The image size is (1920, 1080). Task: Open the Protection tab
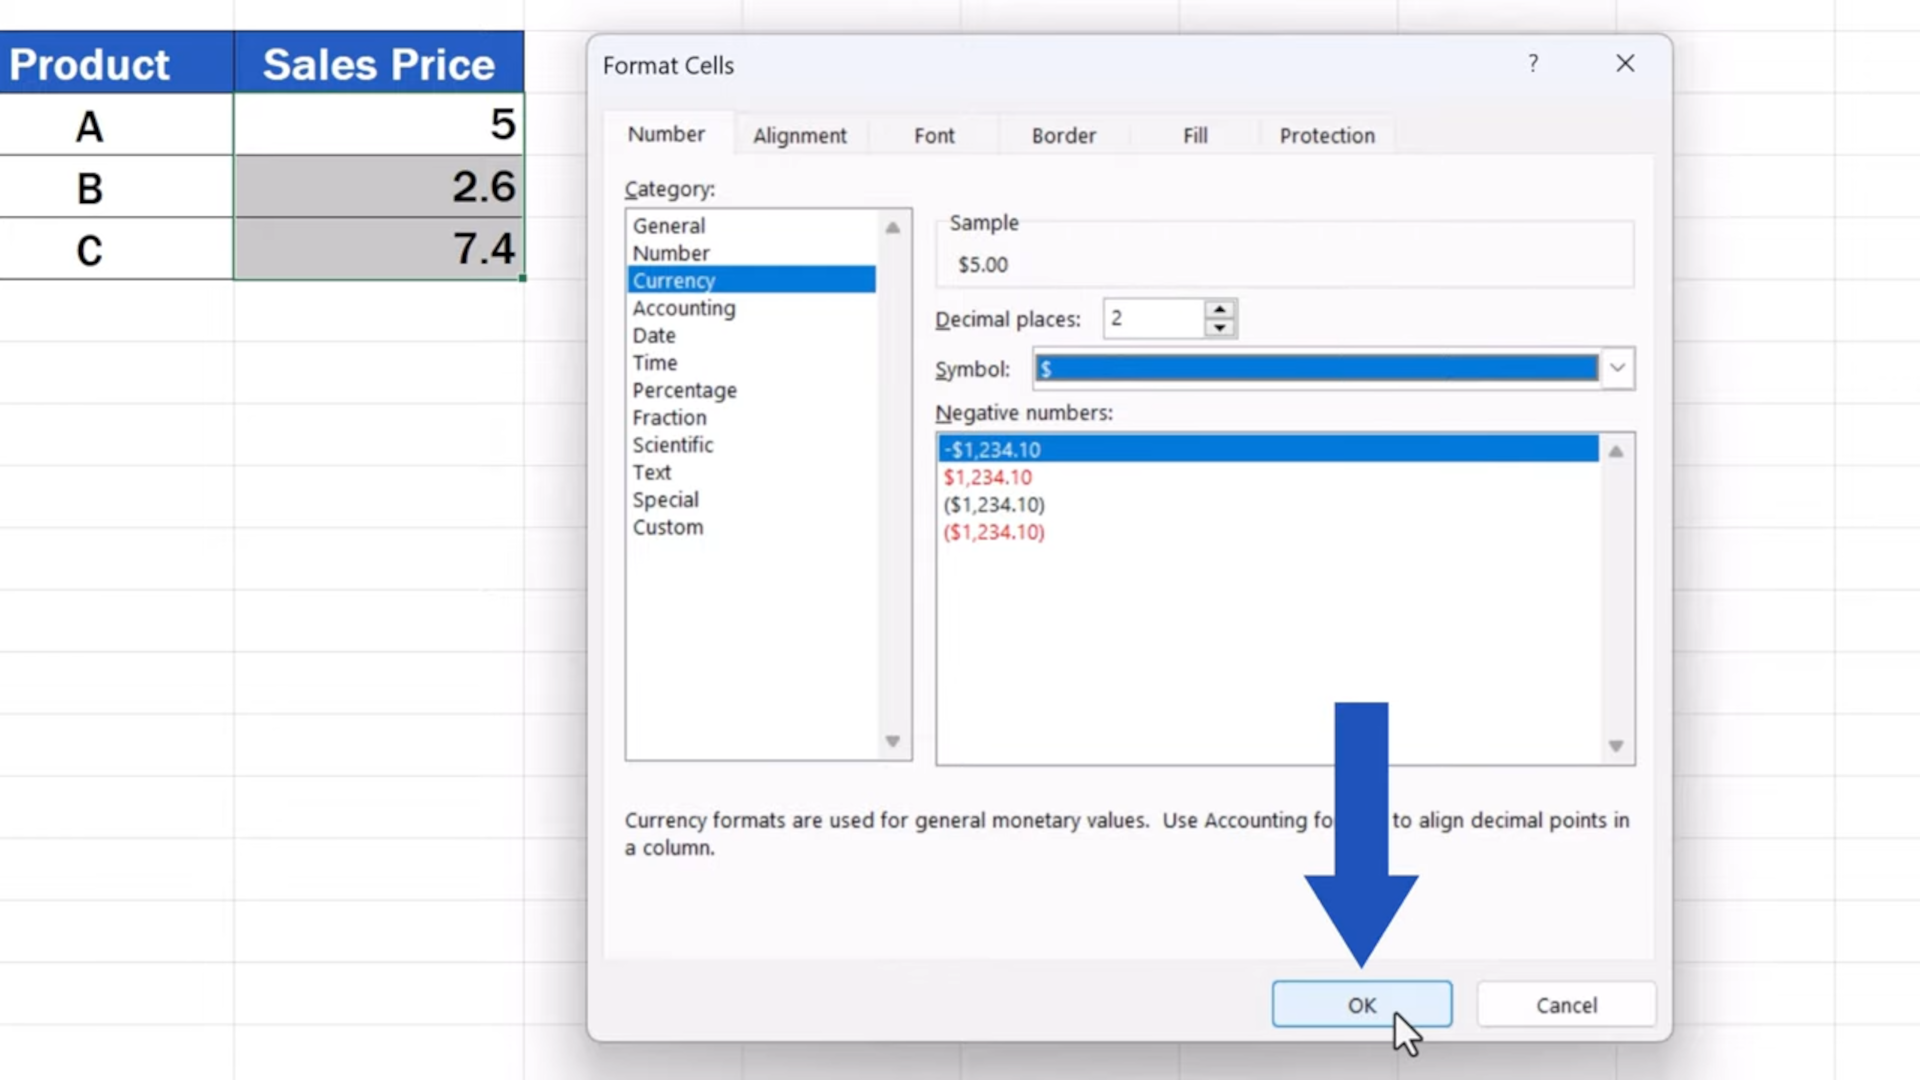point(1326,135)
